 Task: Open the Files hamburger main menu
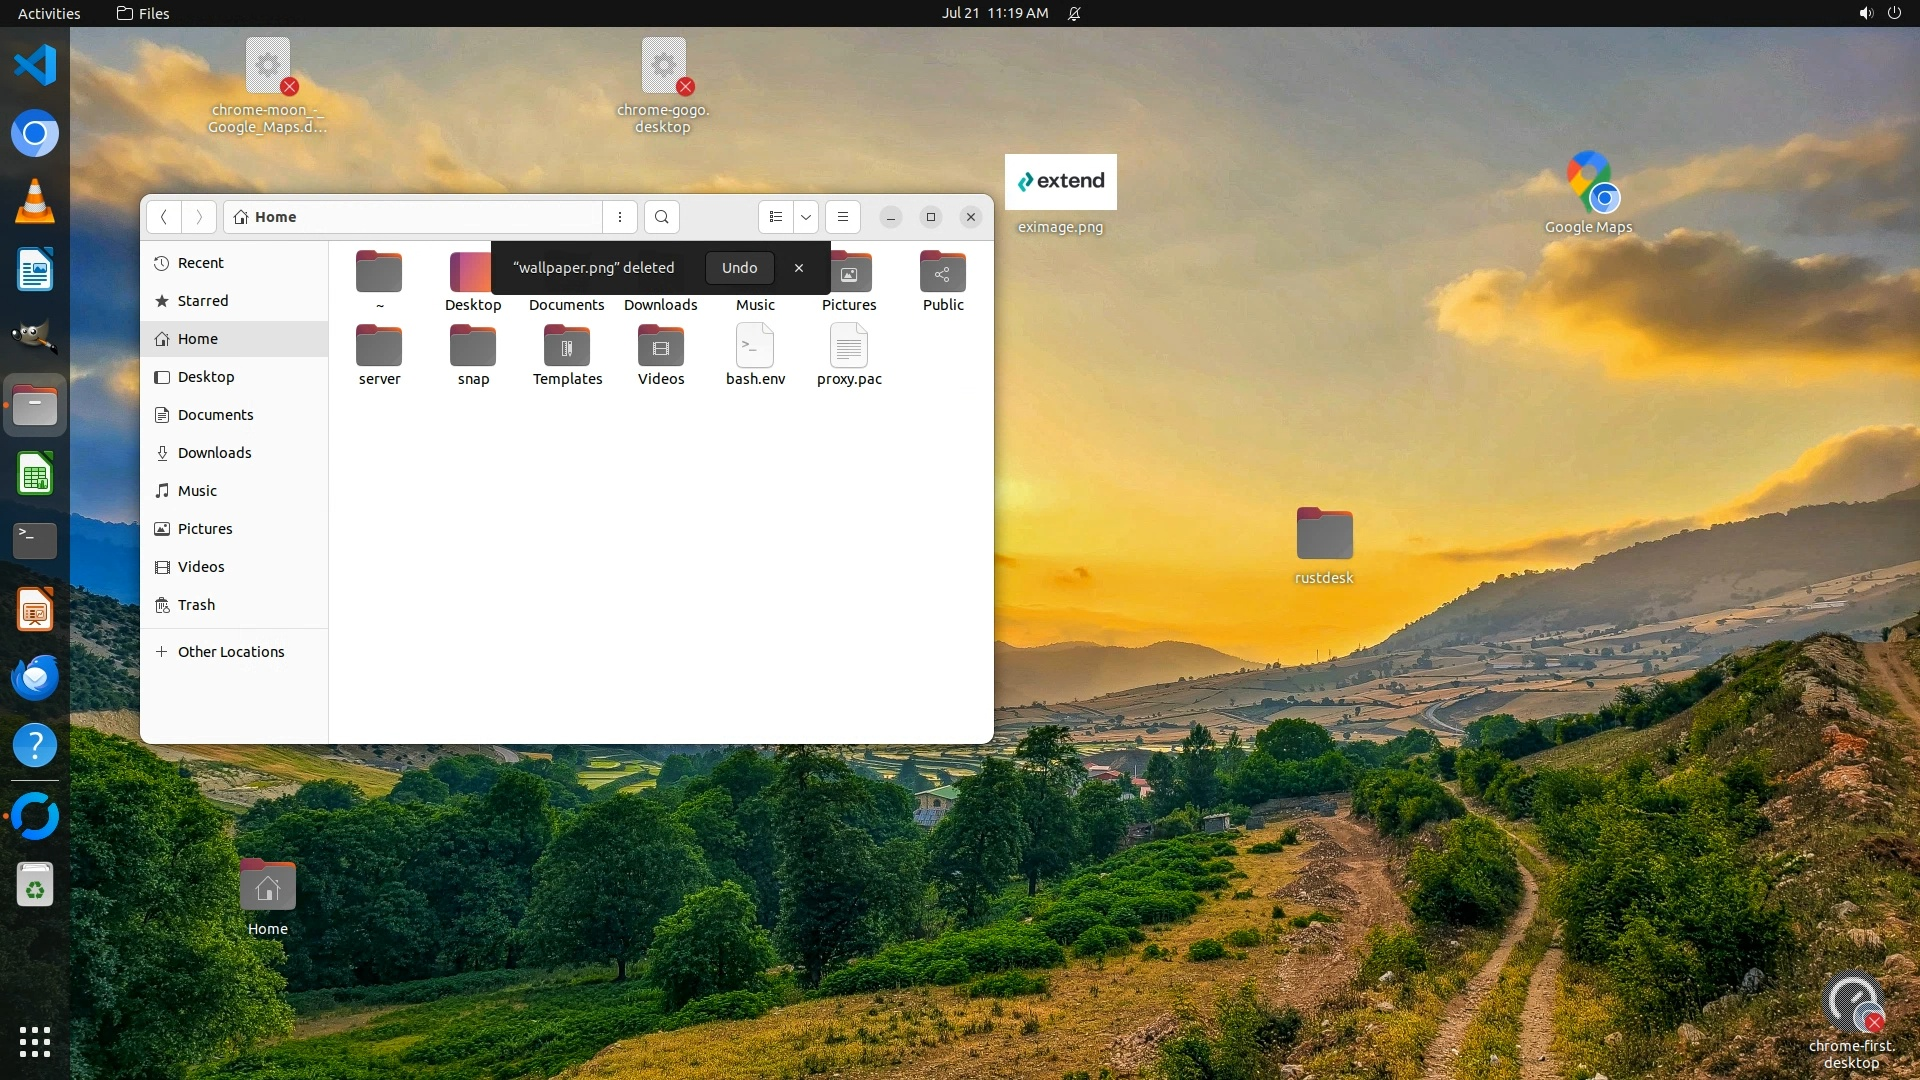point(843,217)
